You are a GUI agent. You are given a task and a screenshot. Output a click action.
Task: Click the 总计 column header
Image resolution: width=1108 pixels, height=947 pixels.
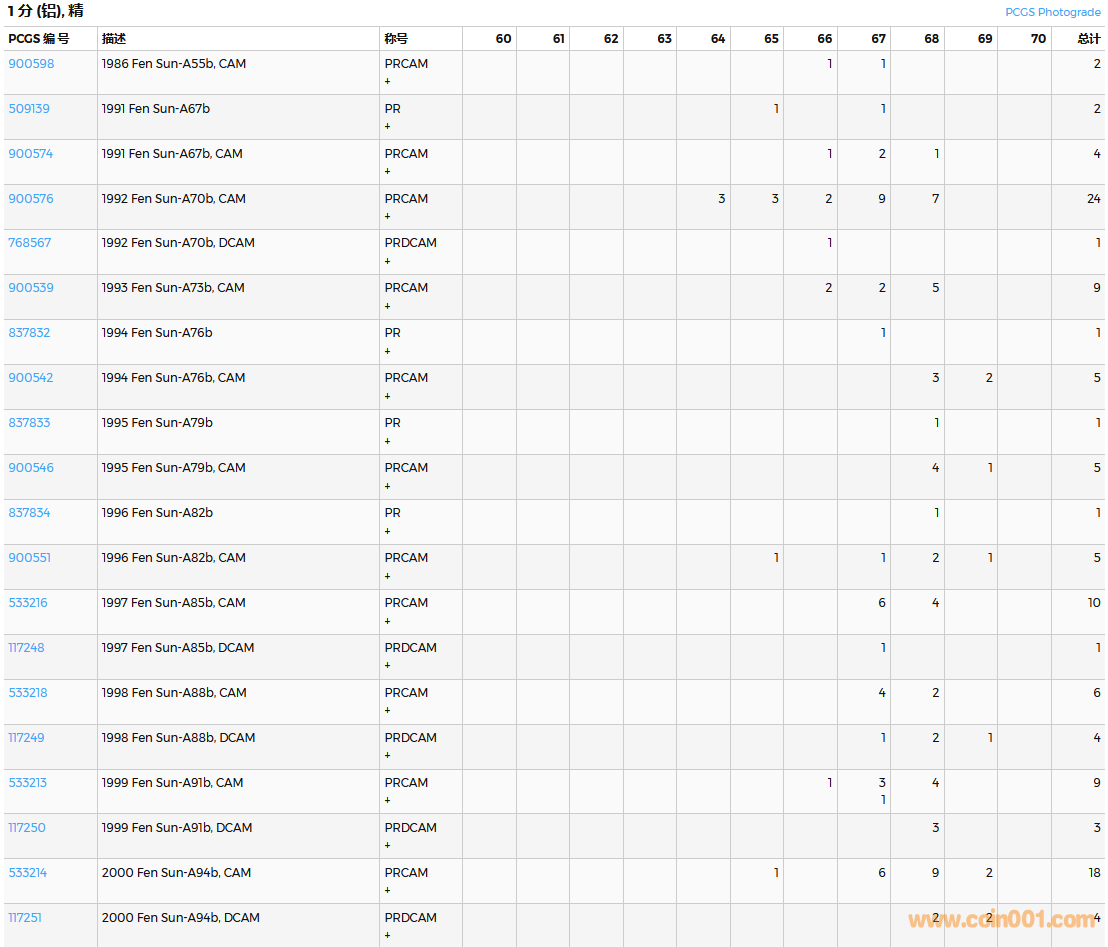coord(1088,39)
